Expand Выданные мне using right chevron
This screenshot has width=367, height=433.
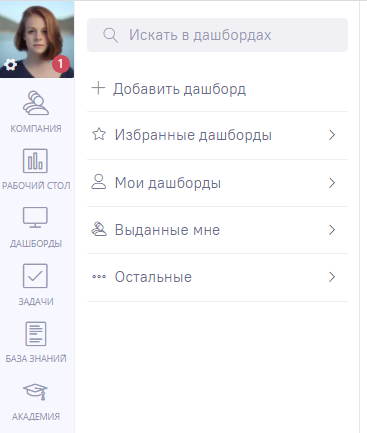(x=332, y=230)
